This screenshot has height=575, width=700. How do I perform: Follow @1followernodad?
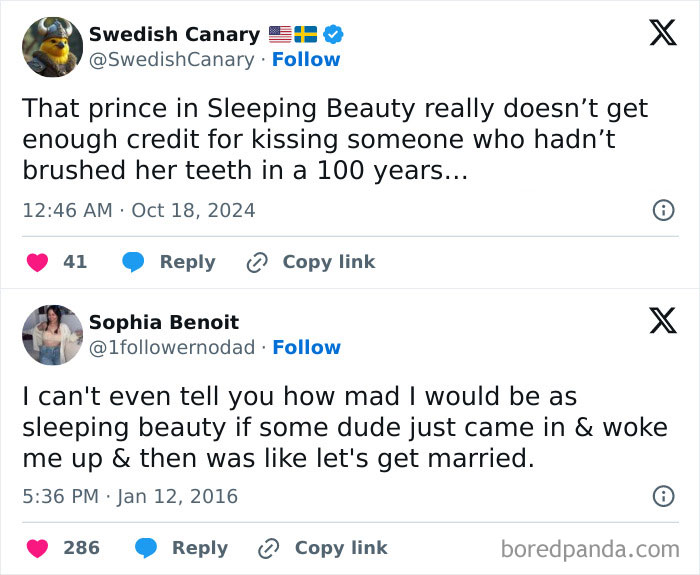pos(306,347)
